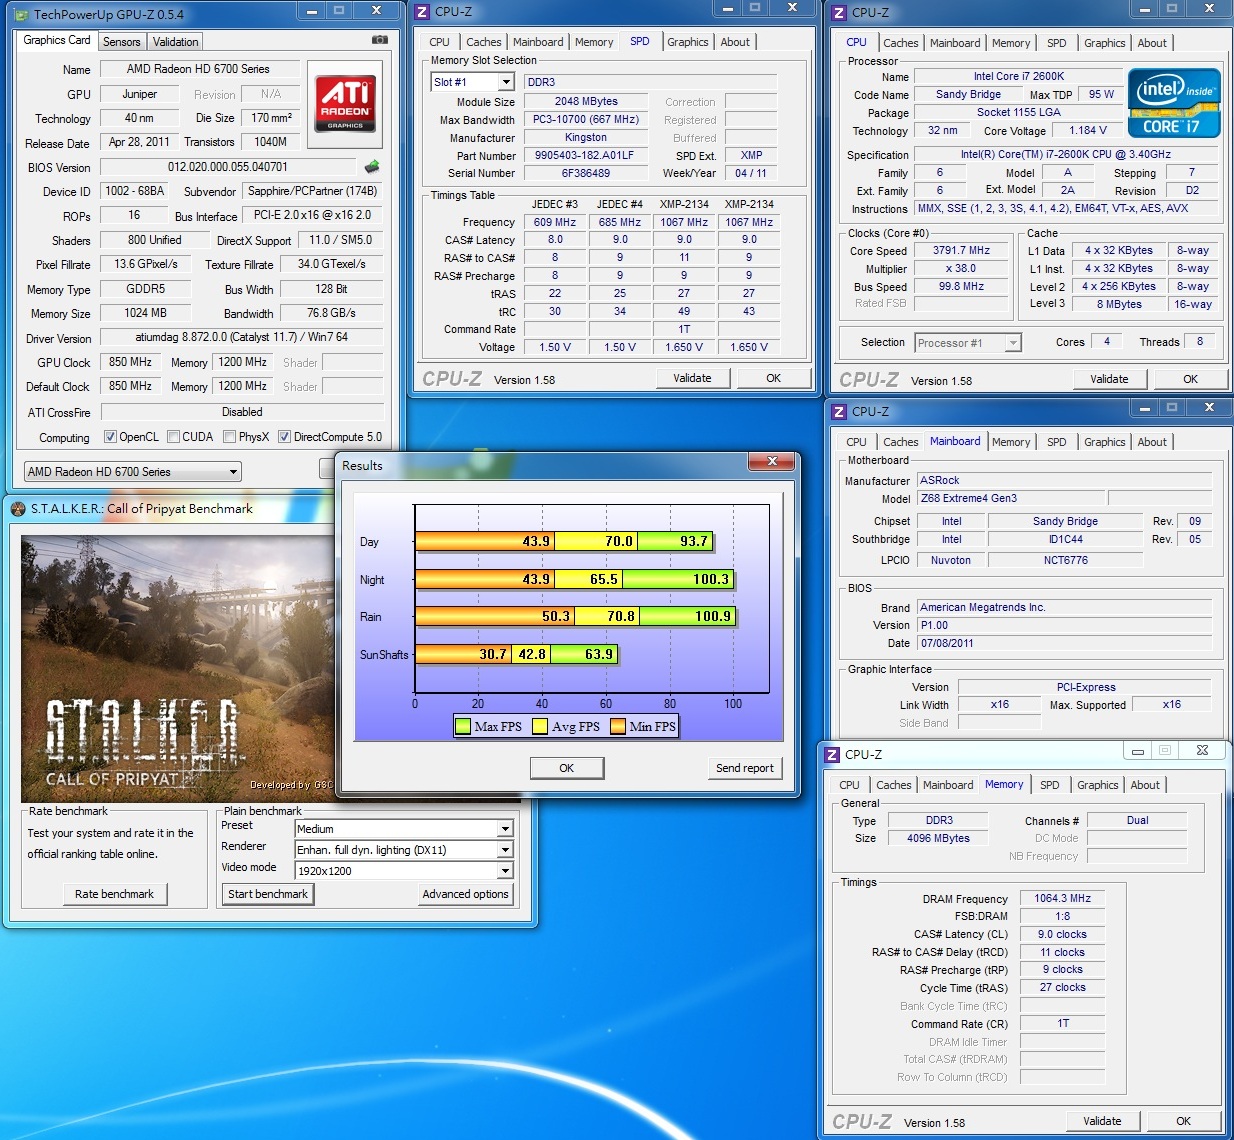Click the Send report button
Image resolution: width=1234 pixels, height=1140 pixels.
(x=745, y=768)
